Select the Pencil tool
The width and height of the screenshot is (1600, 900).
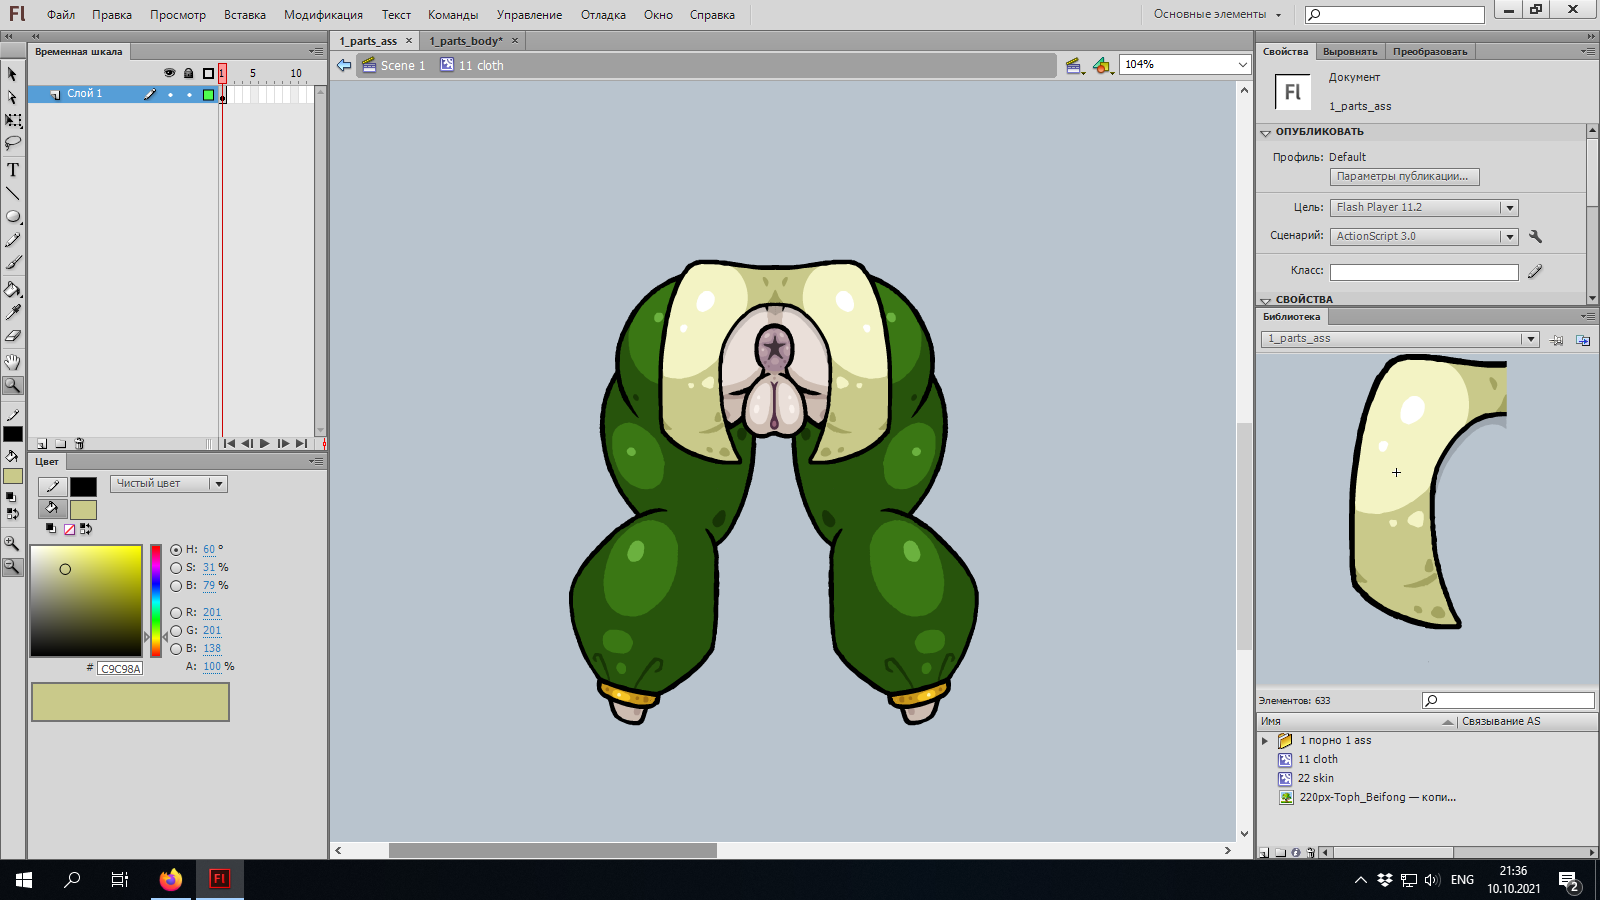13,240
